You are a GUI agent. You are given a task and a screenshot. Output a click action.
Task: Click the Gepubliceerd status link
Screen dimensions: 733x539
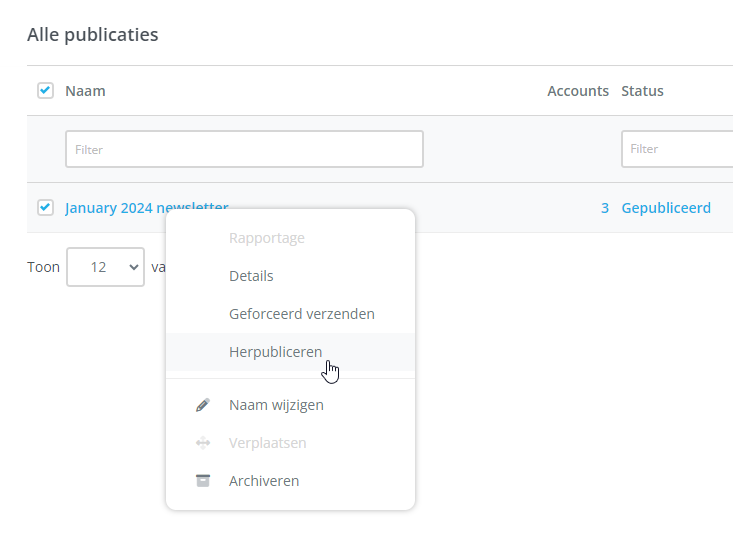[x=666, y=208]
